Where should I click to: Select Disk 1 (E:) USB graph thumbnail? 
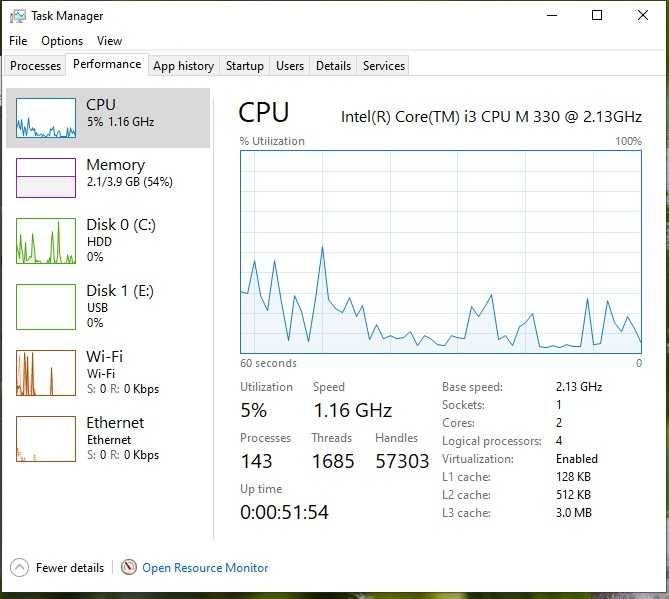click(46, 307)
